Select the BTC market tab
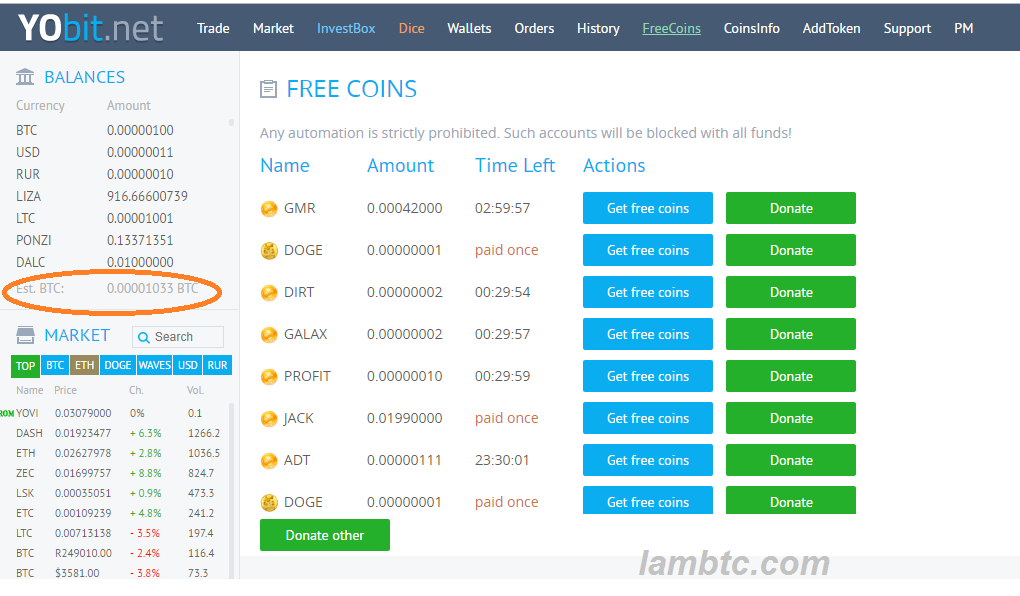Image resolution: width=1020 pixels, height=596 pixels. click(x=55, y=365)
